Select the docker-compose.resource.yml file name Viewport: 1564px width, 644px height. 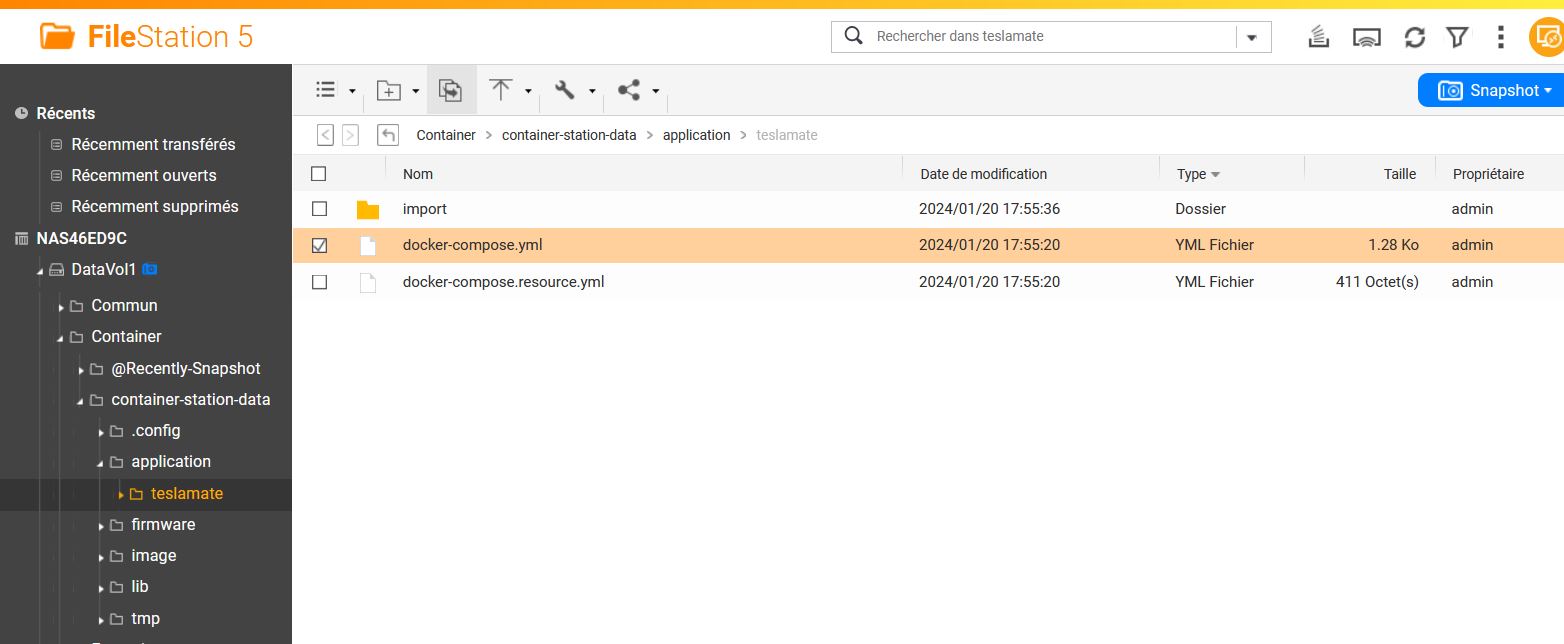click(504, 282)
